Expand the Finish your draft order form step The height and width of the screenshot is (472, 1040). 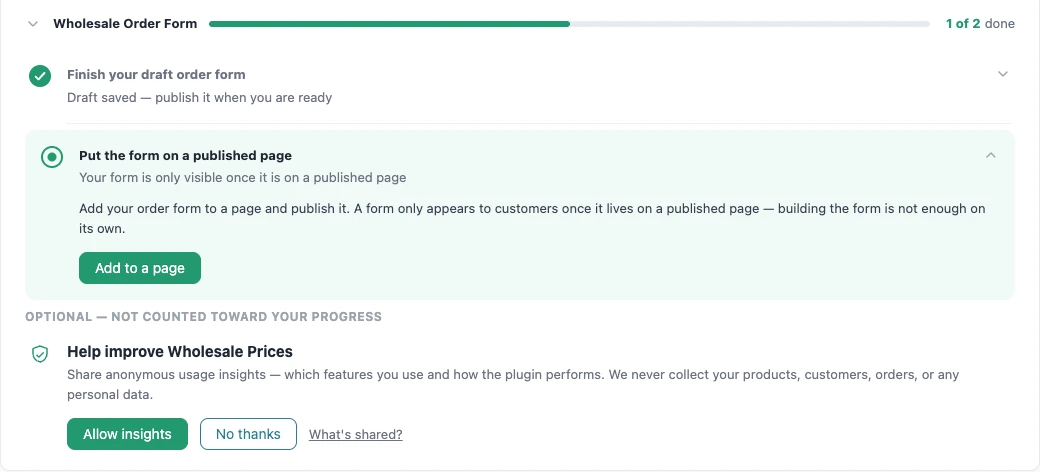(x=1003, y=74)
